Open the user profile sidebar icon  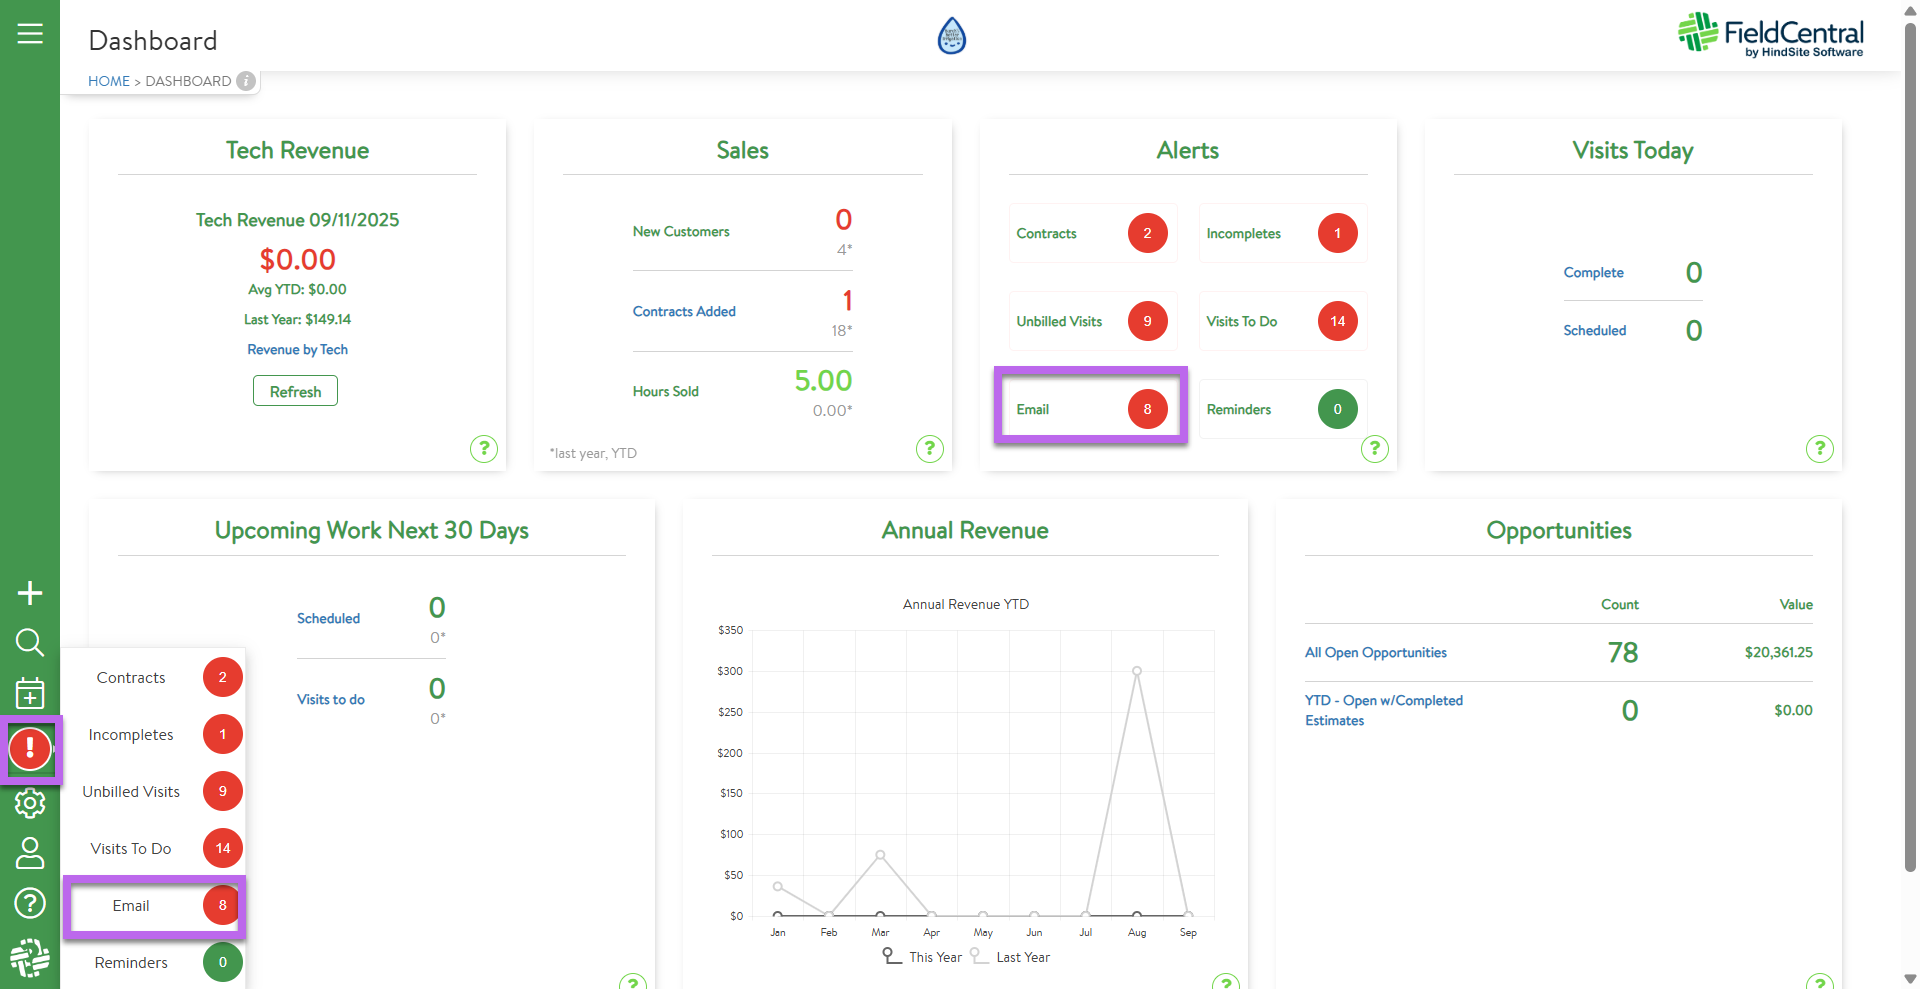pos(30,853)
